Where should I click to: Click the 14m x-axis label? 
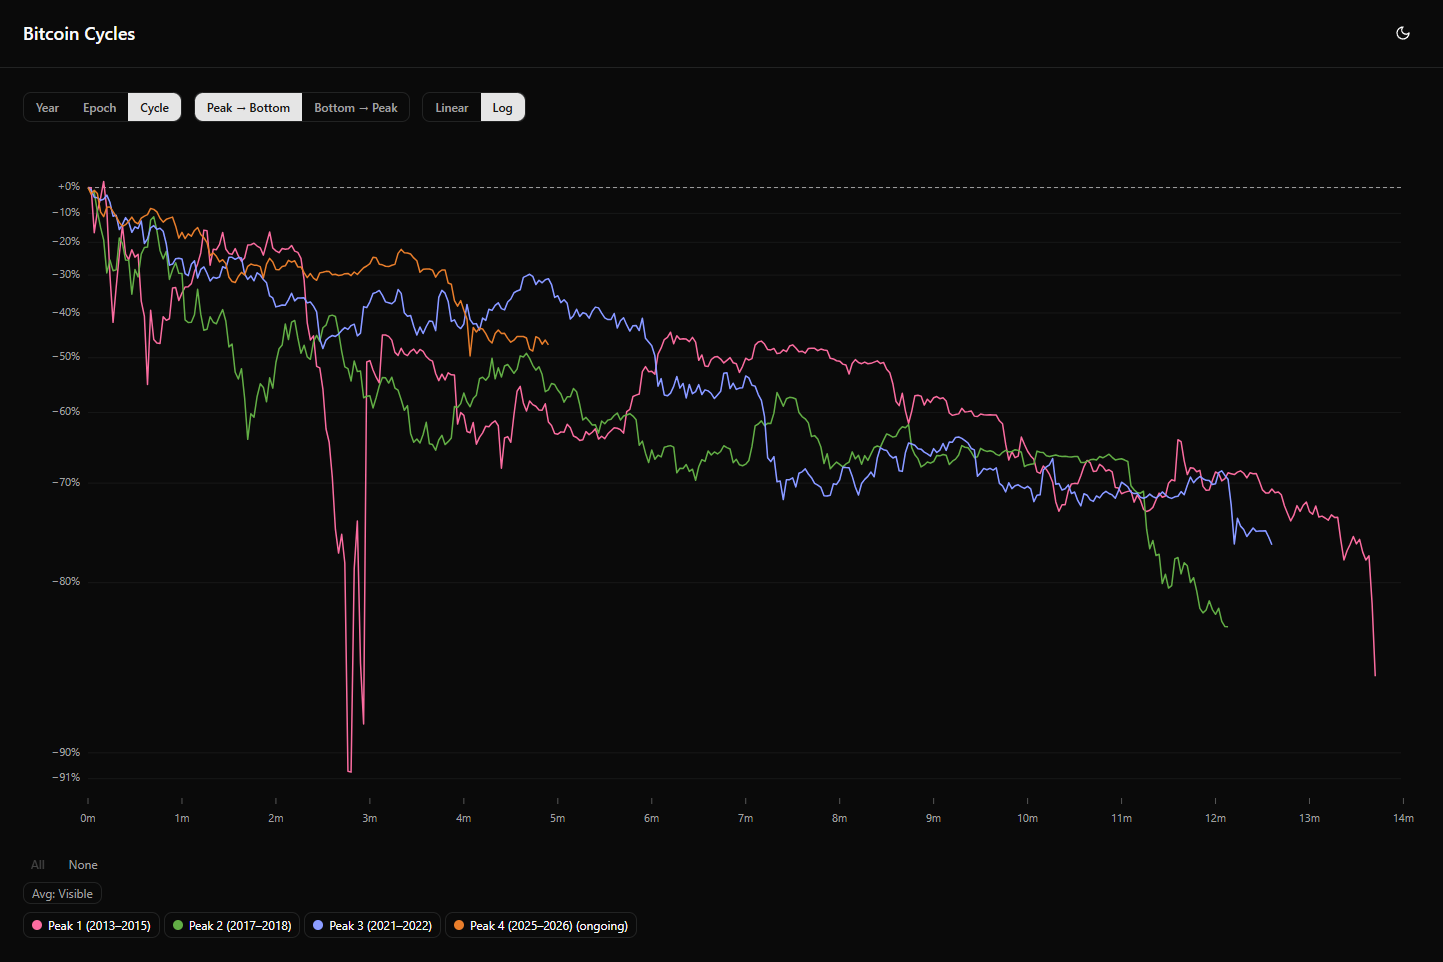coord(1403,818)
